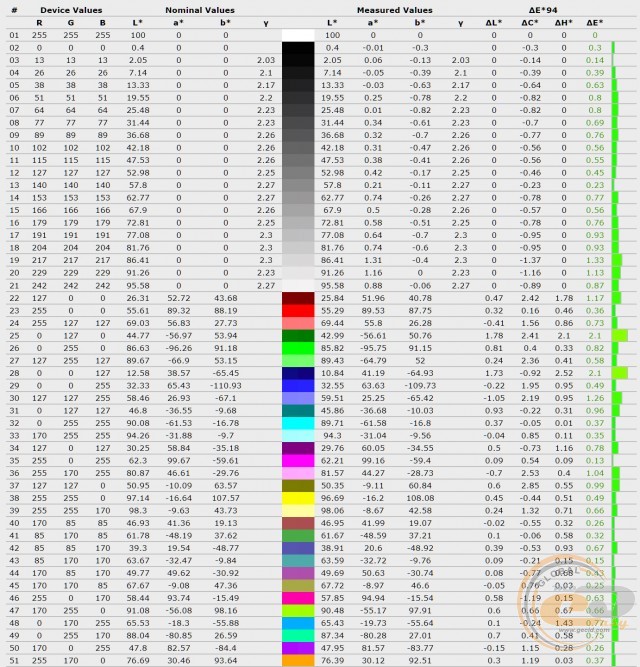Image resolution: width=640 pixels, height=667 pixels.
Task: Click the magenta swatch in row 35
Action: pos(298,461)
